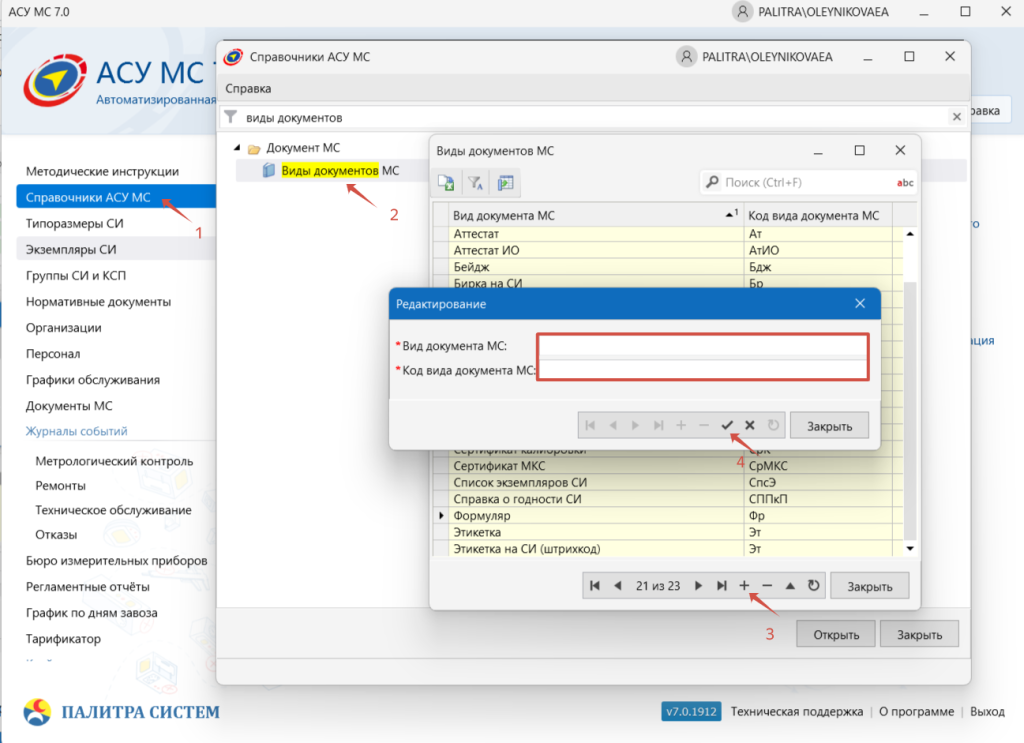The height and width of the screenshot is (743, 1024).
Task: Go to previous record in Редактирование navigator
Action: [x=613, y=426]
